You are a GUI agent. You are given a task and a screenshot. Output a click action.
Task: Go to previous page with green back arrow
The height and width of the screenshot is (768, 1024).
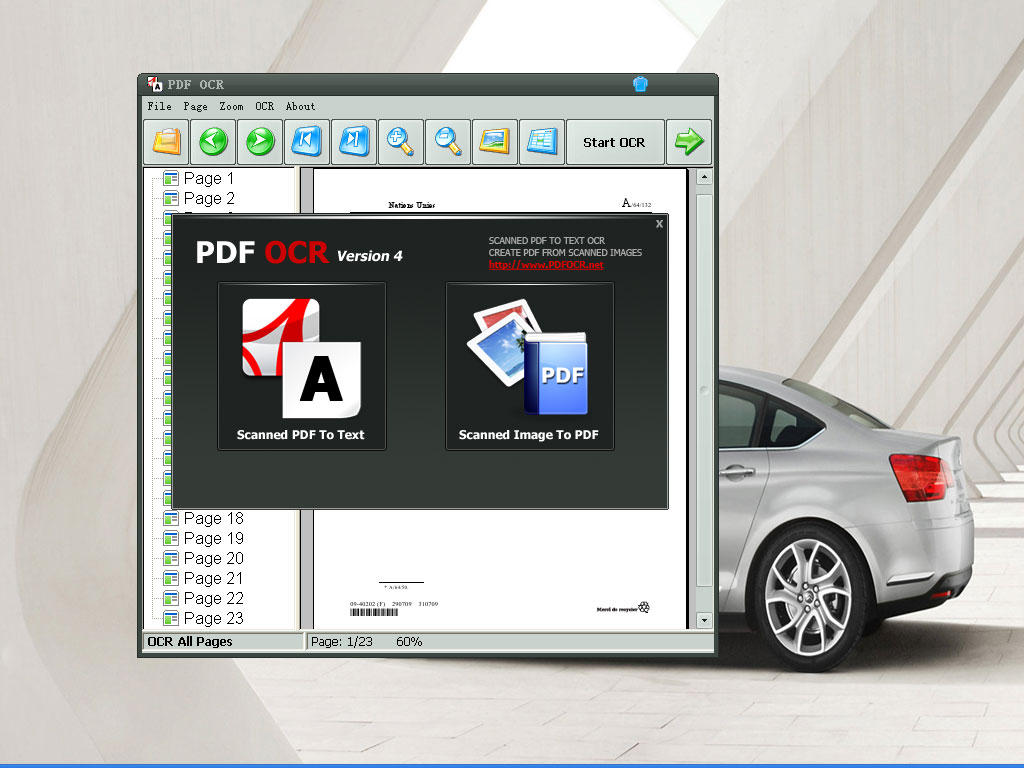213,142
